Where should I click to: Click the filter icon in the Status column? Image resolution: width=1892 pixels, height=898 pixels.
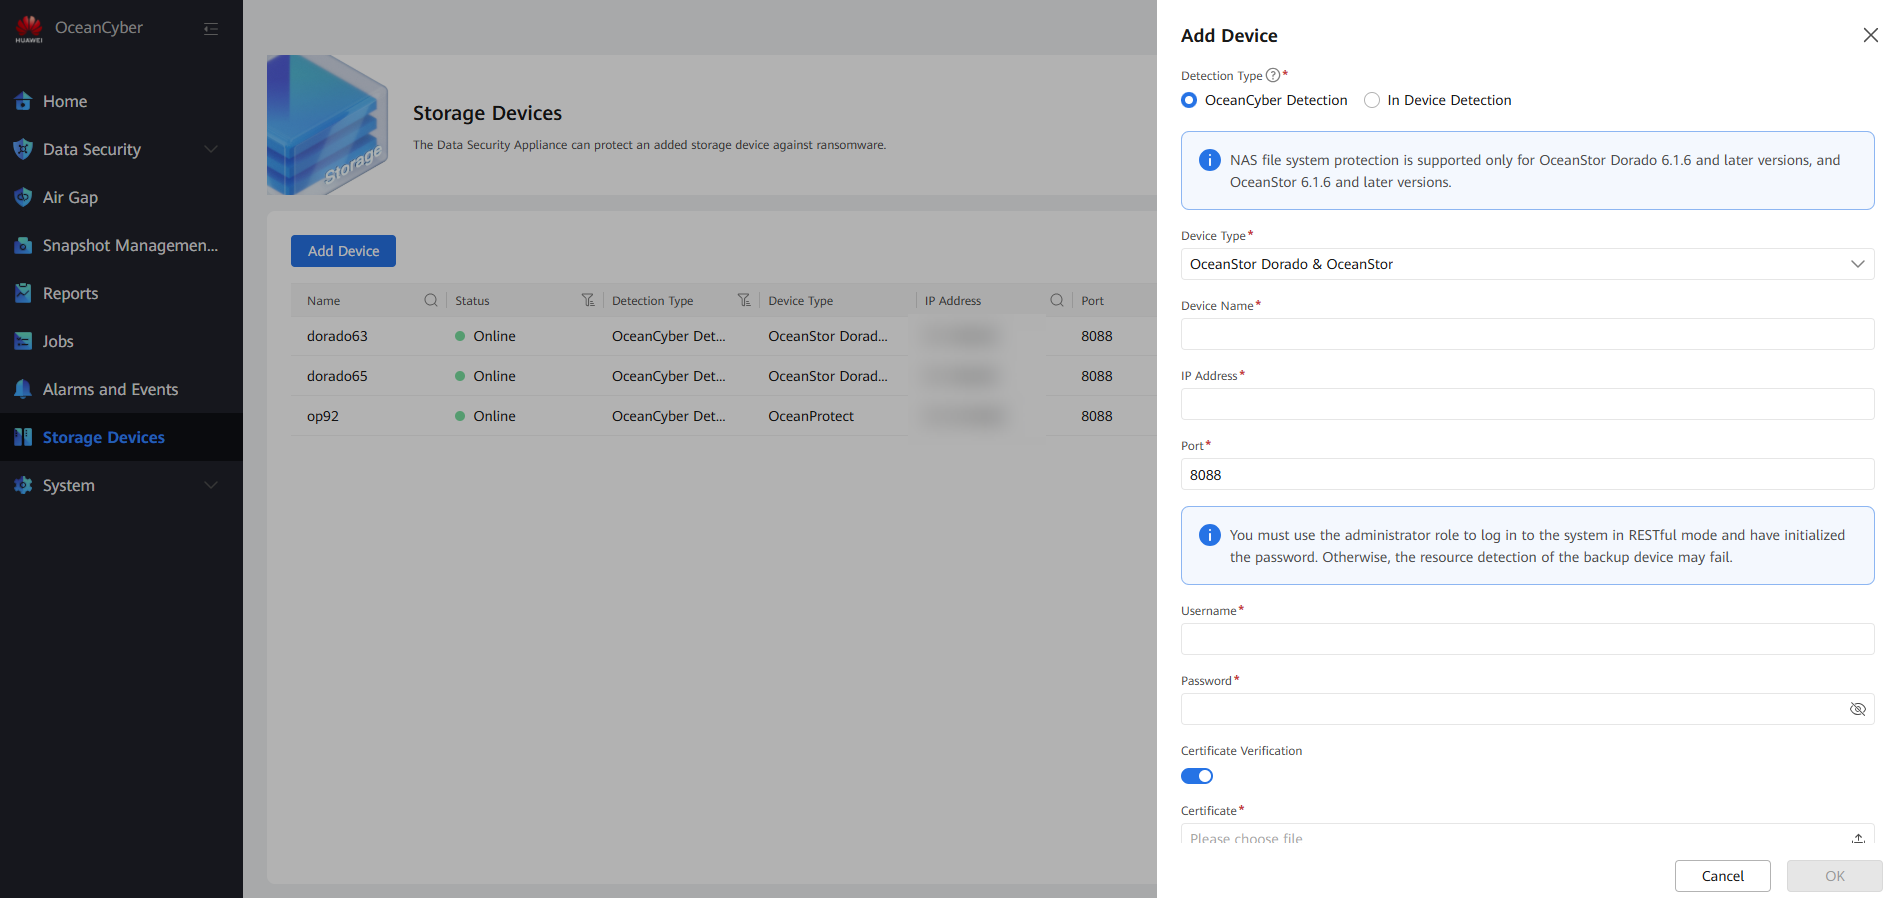click(588, 300)
